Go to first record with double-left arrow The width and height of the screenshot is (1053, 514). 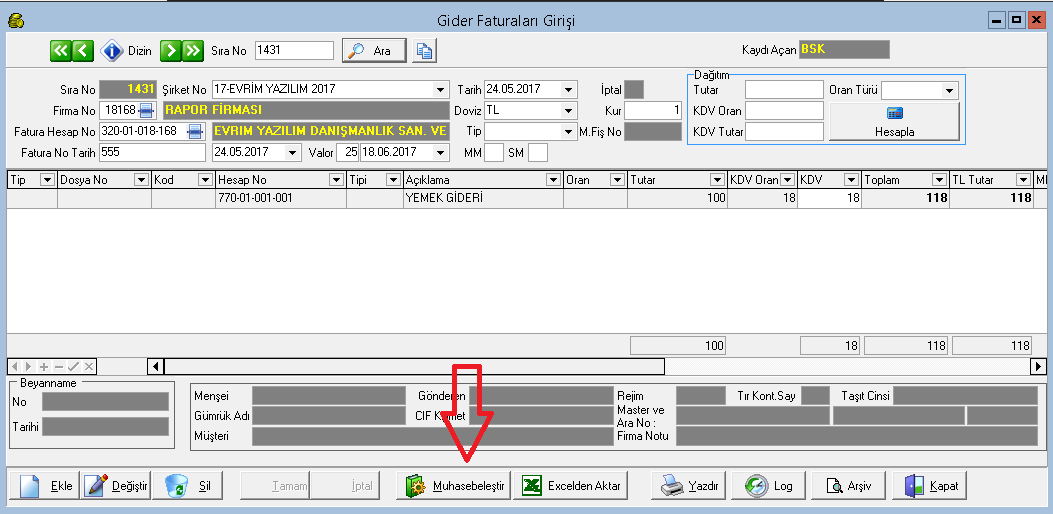(60, 50)
